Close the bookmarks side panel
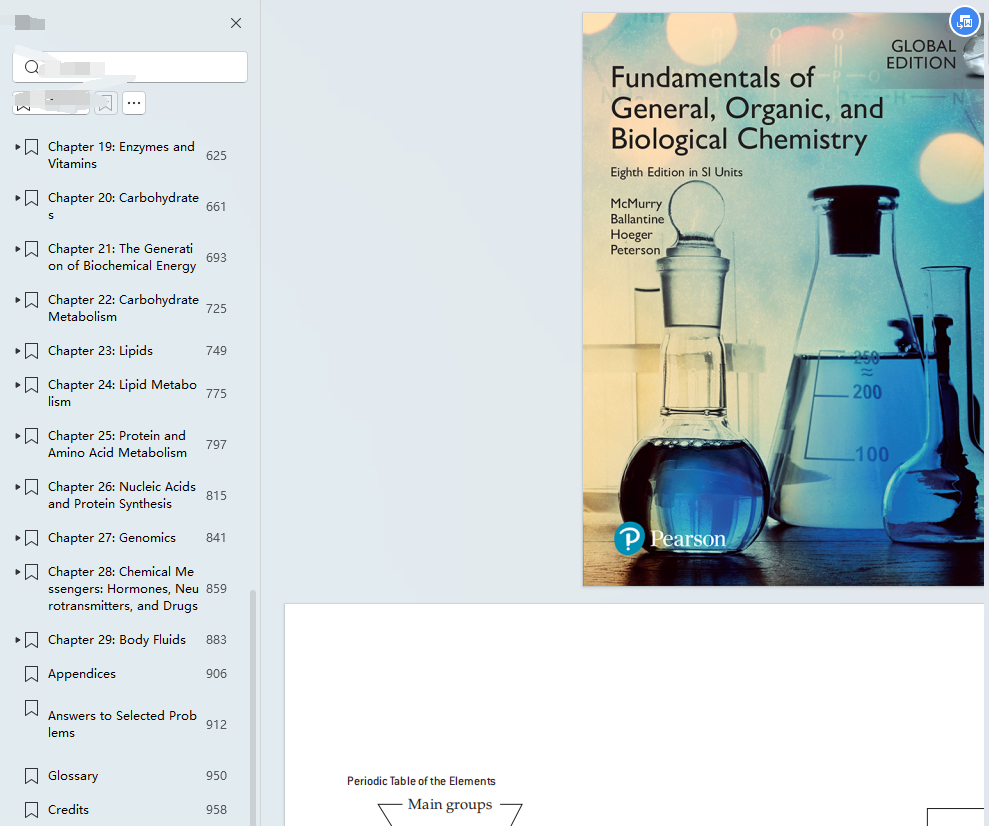The height and width of the screenshot is (826, 989). pos(236,23)
